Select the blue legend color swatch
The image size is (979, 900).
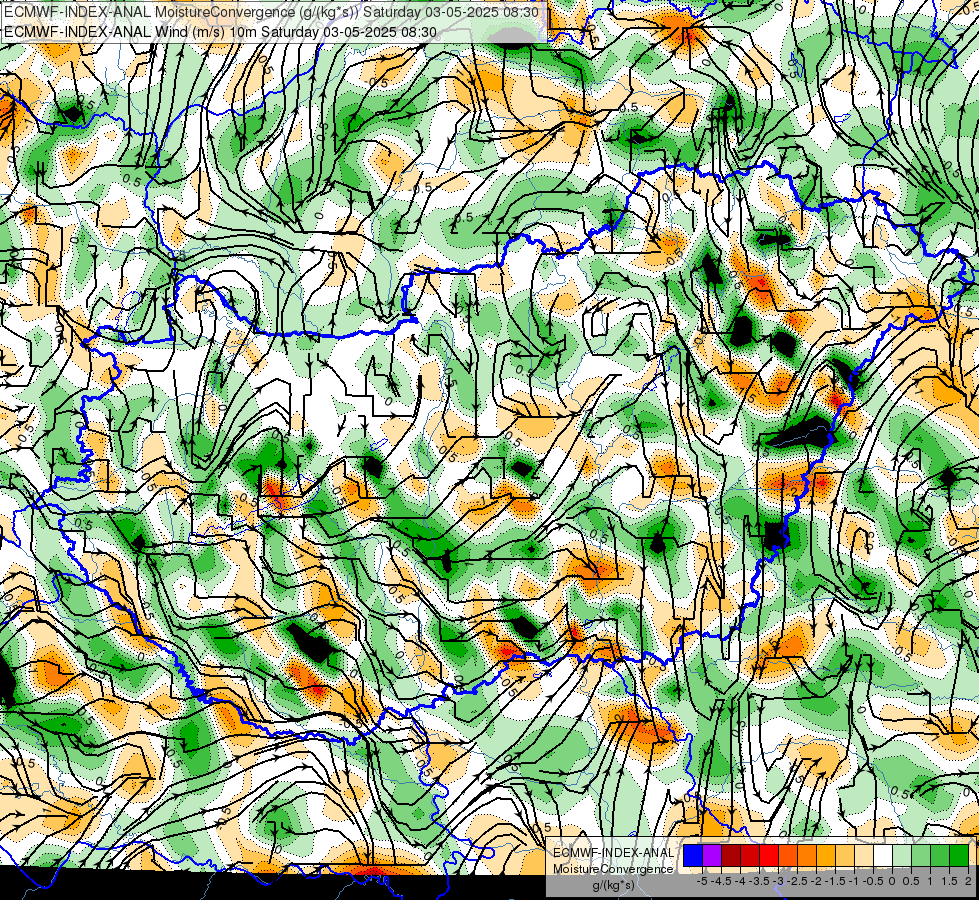coord(693,855)
